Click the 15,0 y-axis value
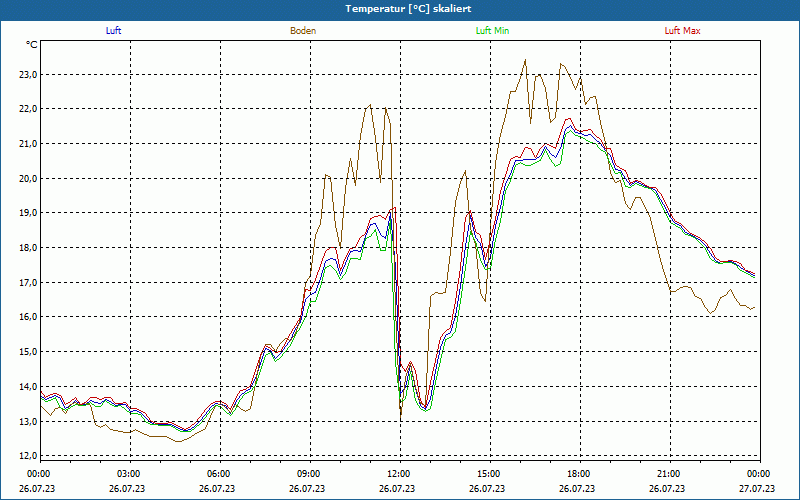 pos(29,352)
